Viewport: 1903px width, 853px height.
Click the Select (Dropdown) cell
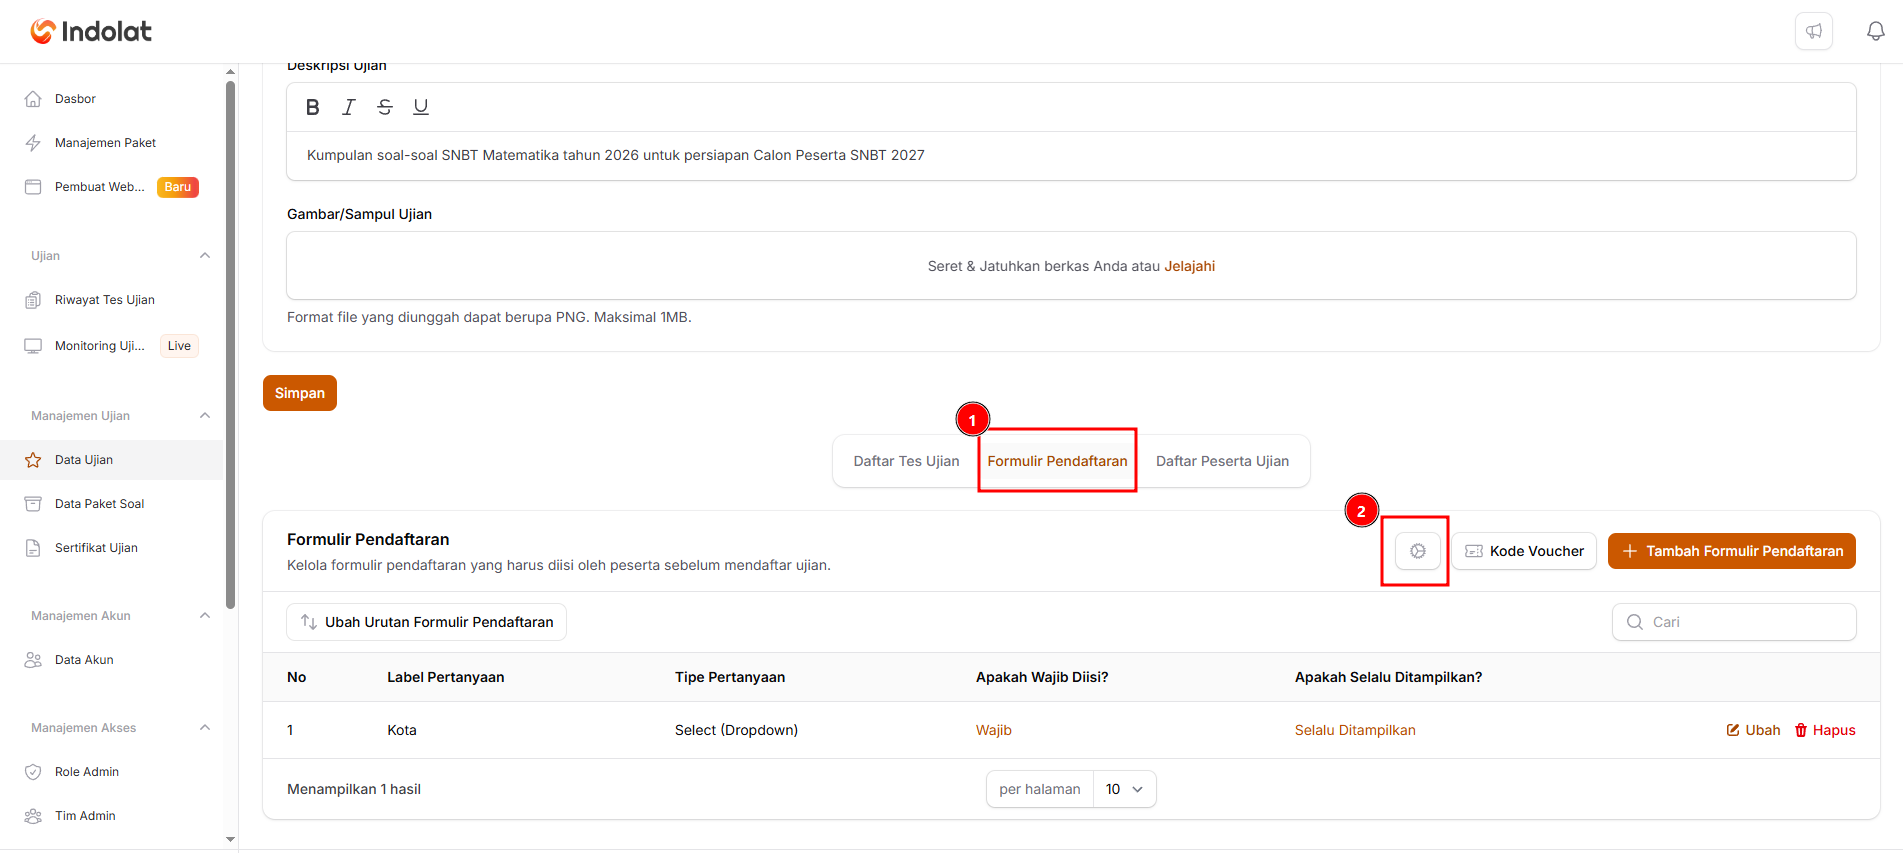tap(736, 730)
